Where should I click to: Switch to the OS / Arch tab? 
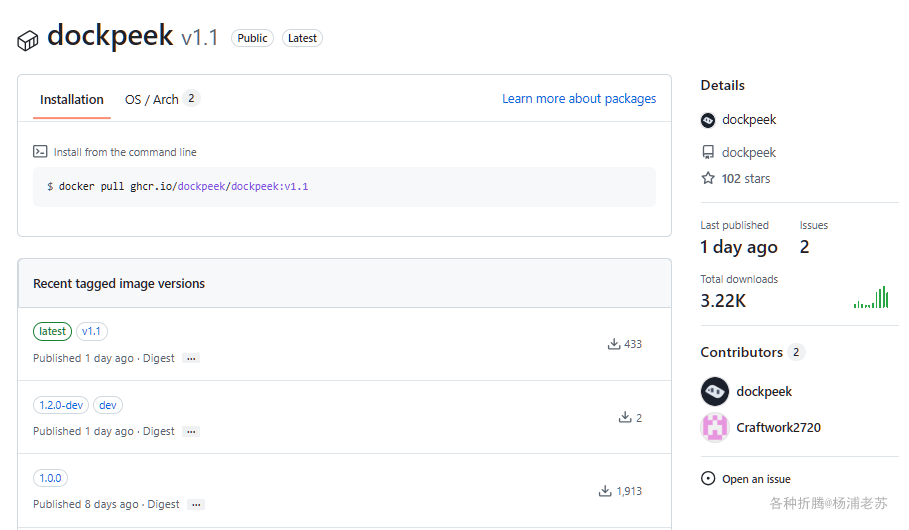162,99
